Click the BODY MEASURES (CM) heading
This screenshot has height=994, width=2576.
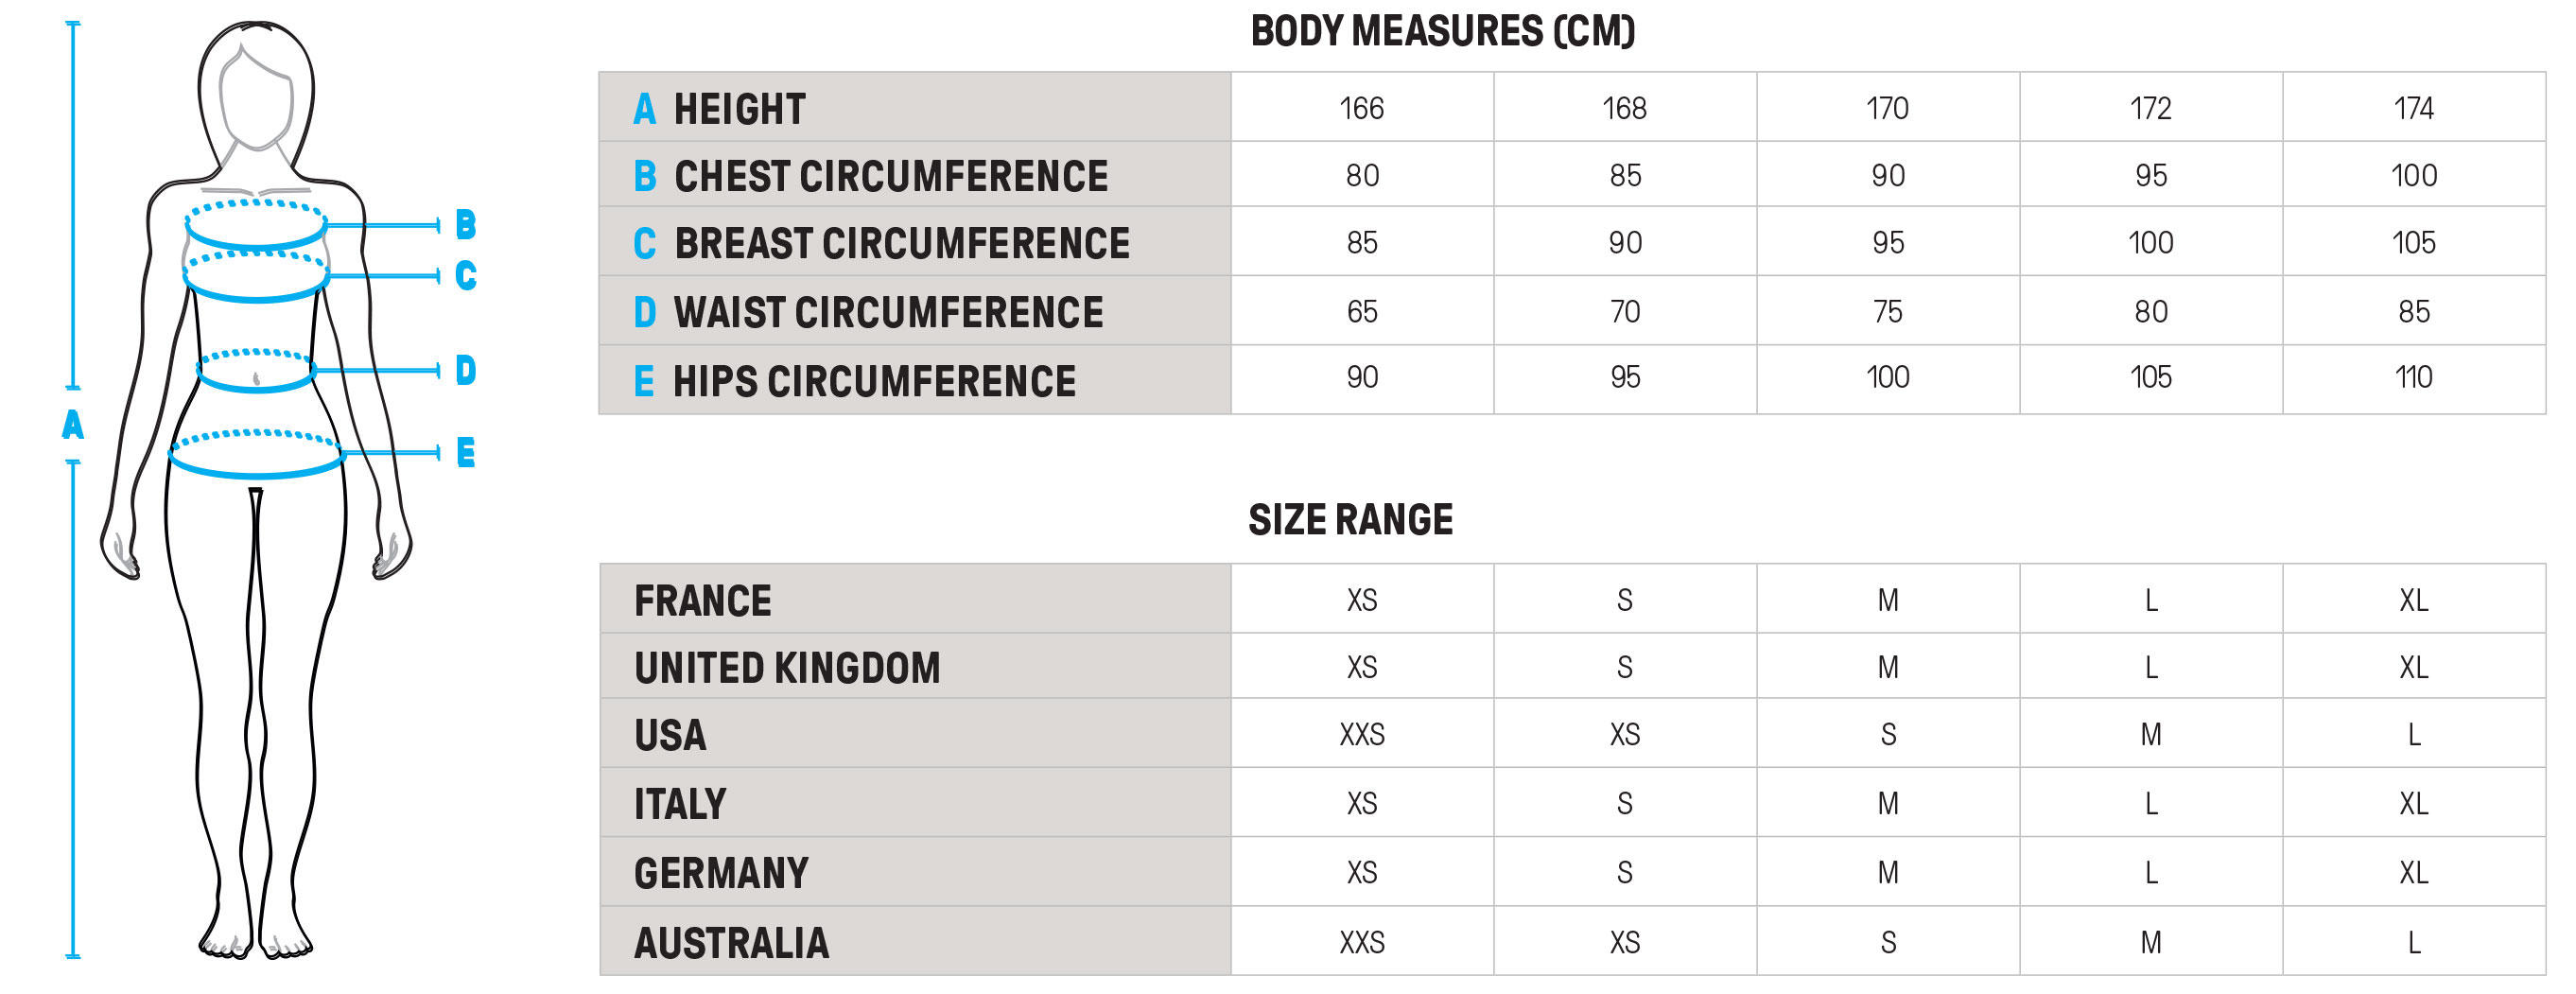(1442, 31)
